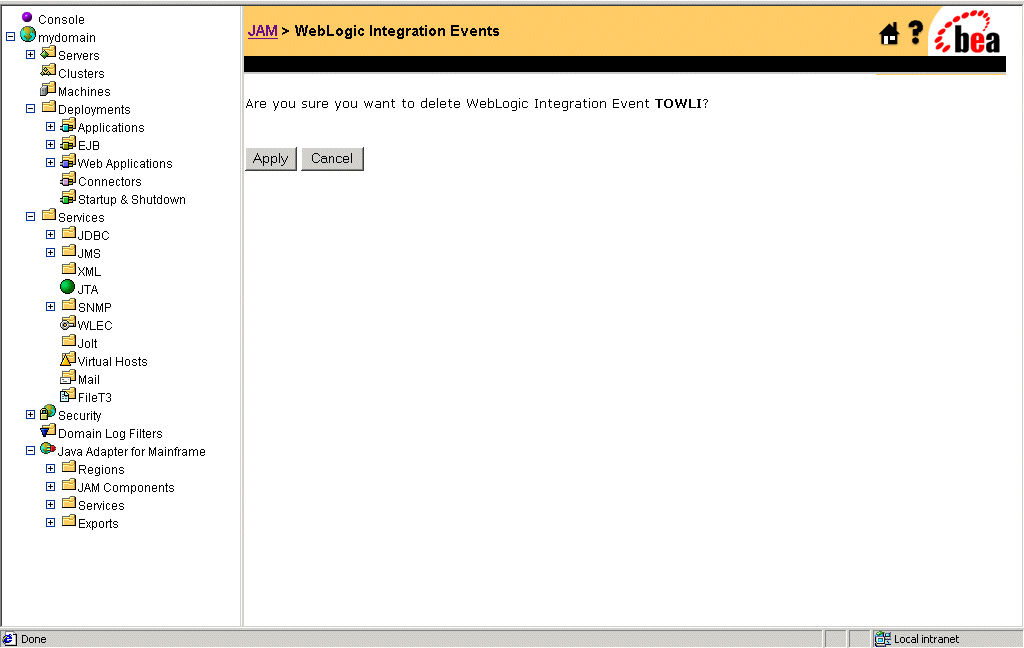Screen dimensions: 1024x648
Task: Expand the EJB tree node
Action: pyautogui.click(x=50, y=144)
